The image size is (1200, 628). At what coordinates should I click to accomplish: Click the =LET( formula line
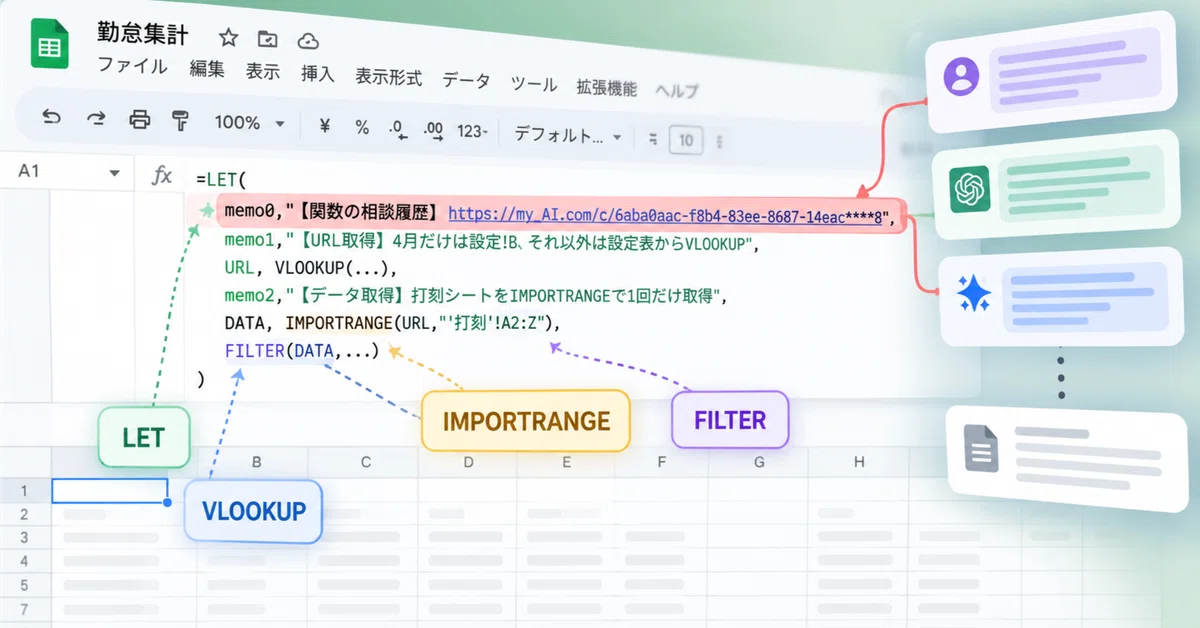pos(221,180)
